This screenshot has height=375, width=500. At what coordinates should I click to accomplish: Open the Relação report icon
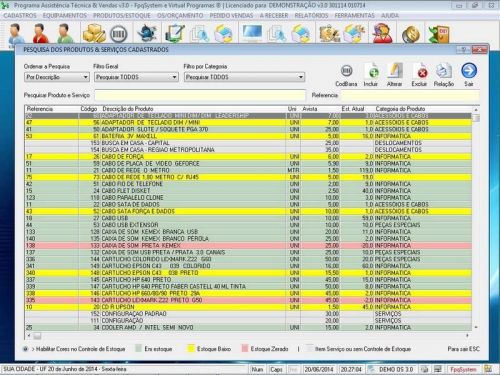pyautogui.click(x=444, y=70)
